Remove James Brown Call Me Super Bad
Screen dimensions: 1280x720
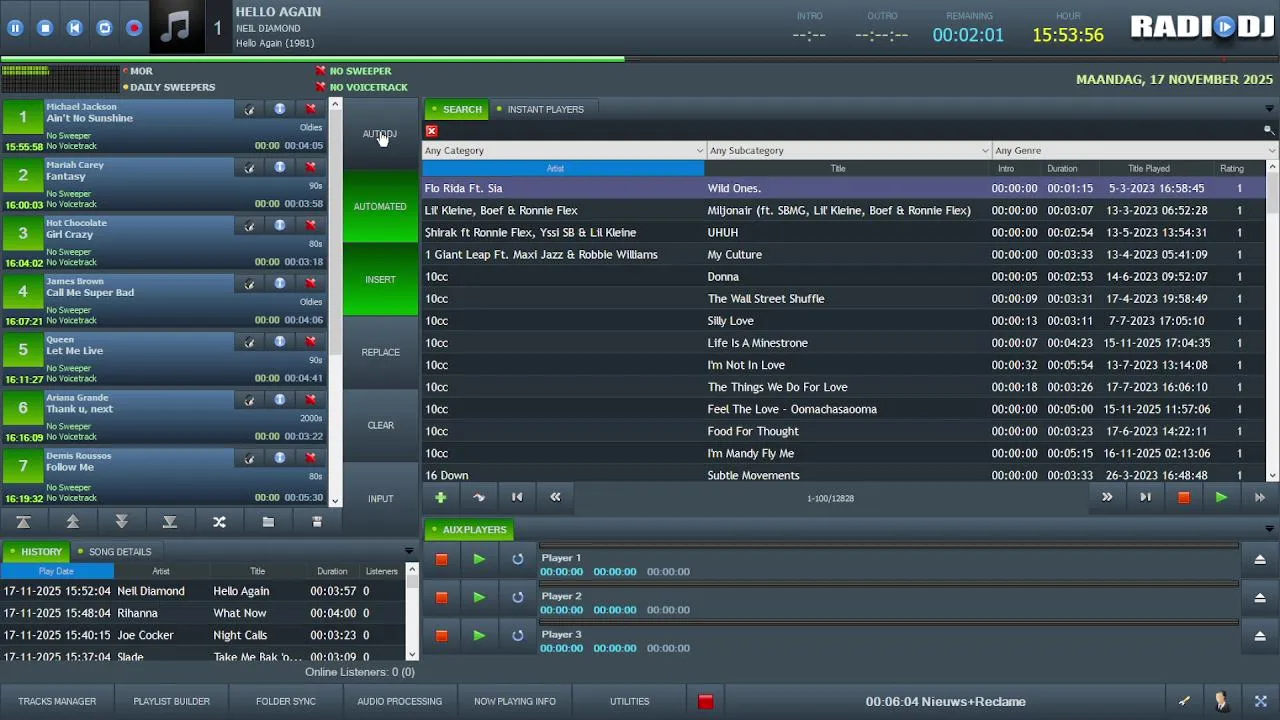(311, 283)
